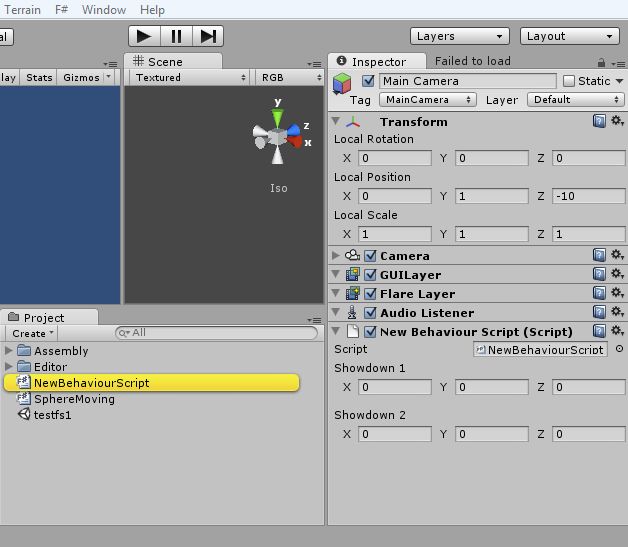Open the GUILayer component help icon
Screen dimensions: 628x547
[x=599, y=274]
